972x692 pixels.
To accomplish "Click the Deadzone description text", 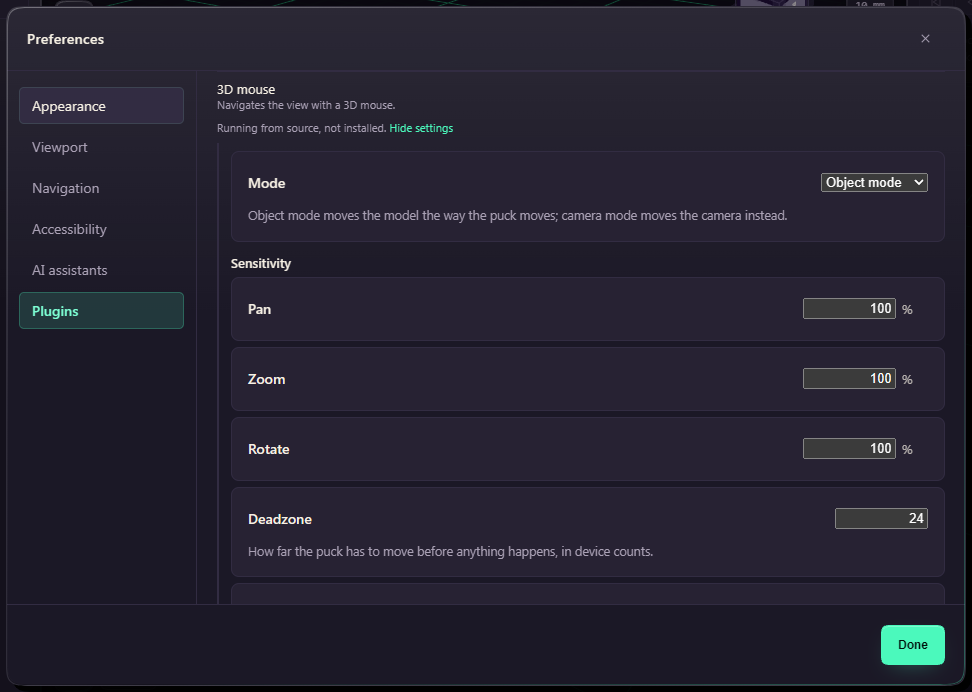I will (x=451, y=551).
